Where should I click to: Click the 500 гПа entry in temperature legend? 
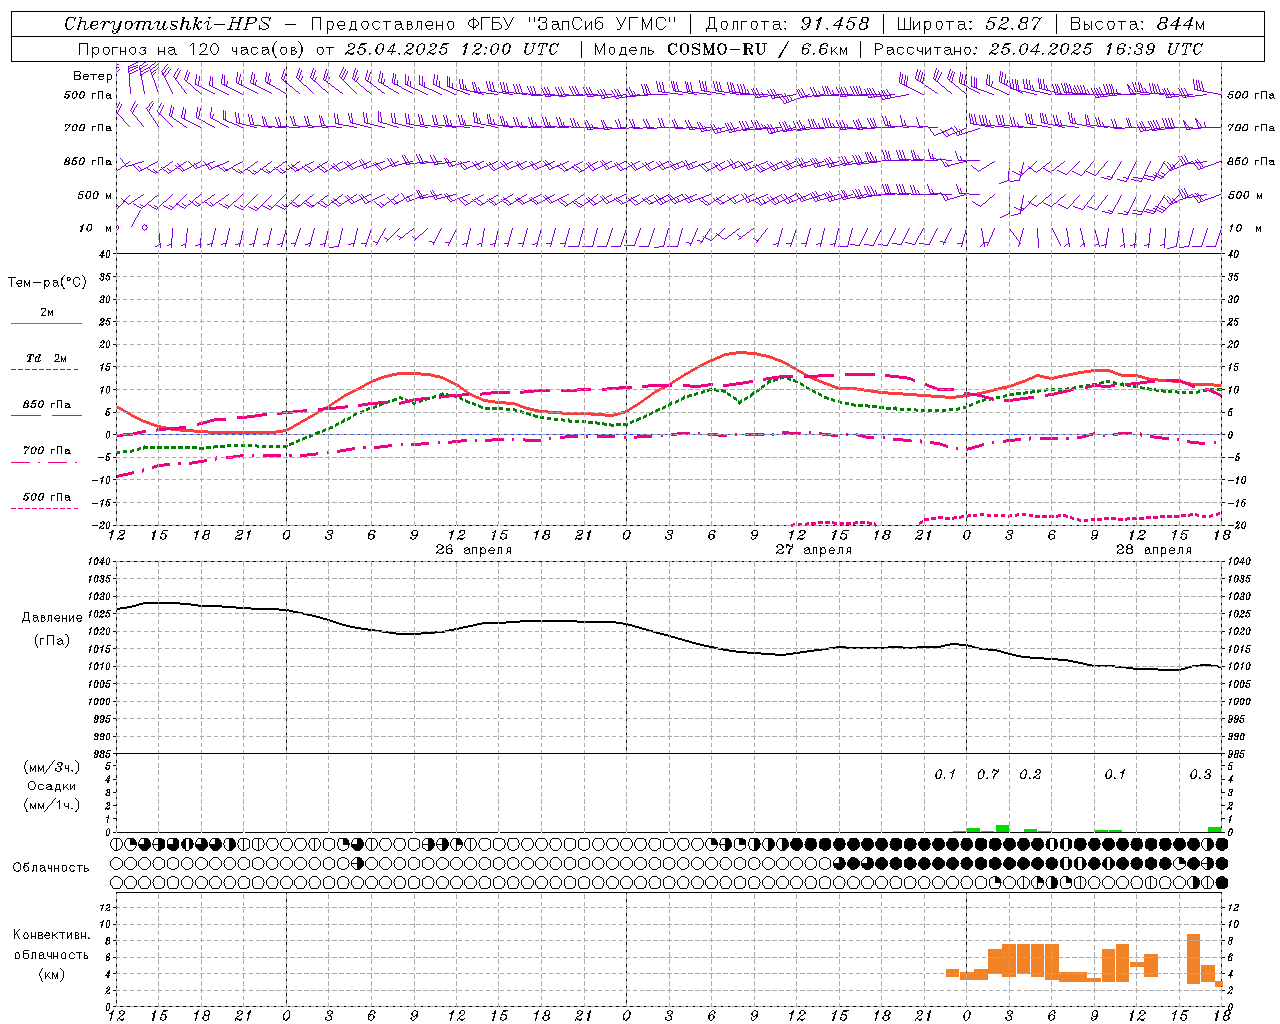[x=46, y=496]
